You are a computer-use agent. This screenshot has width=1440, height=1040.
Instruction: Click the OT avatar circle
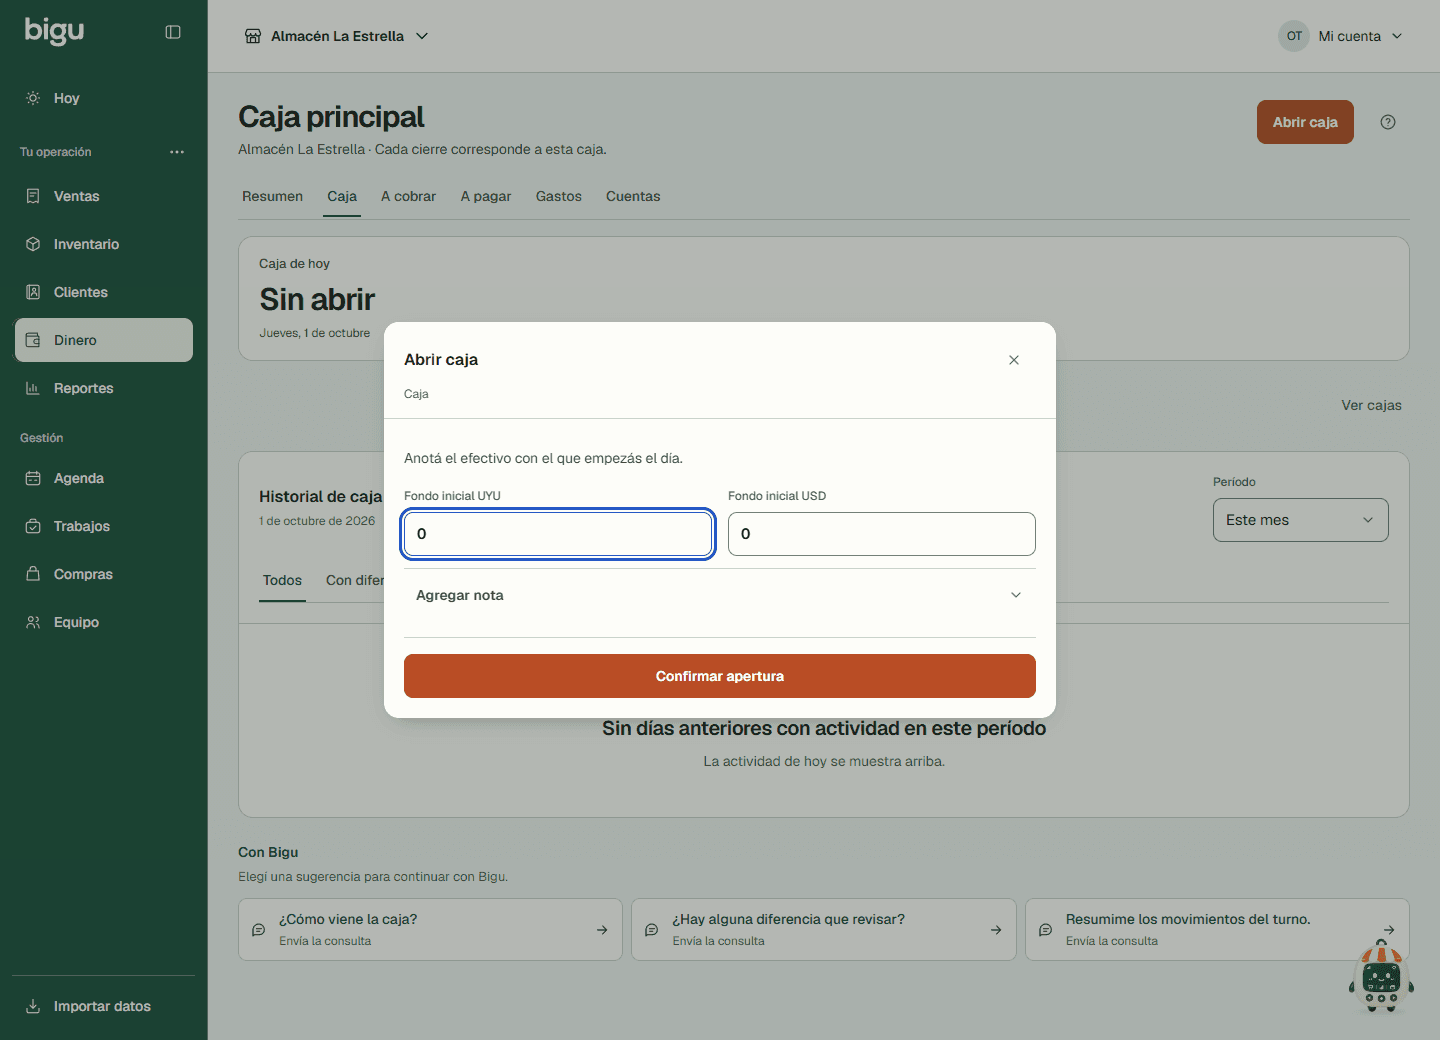click(1294, 36)
